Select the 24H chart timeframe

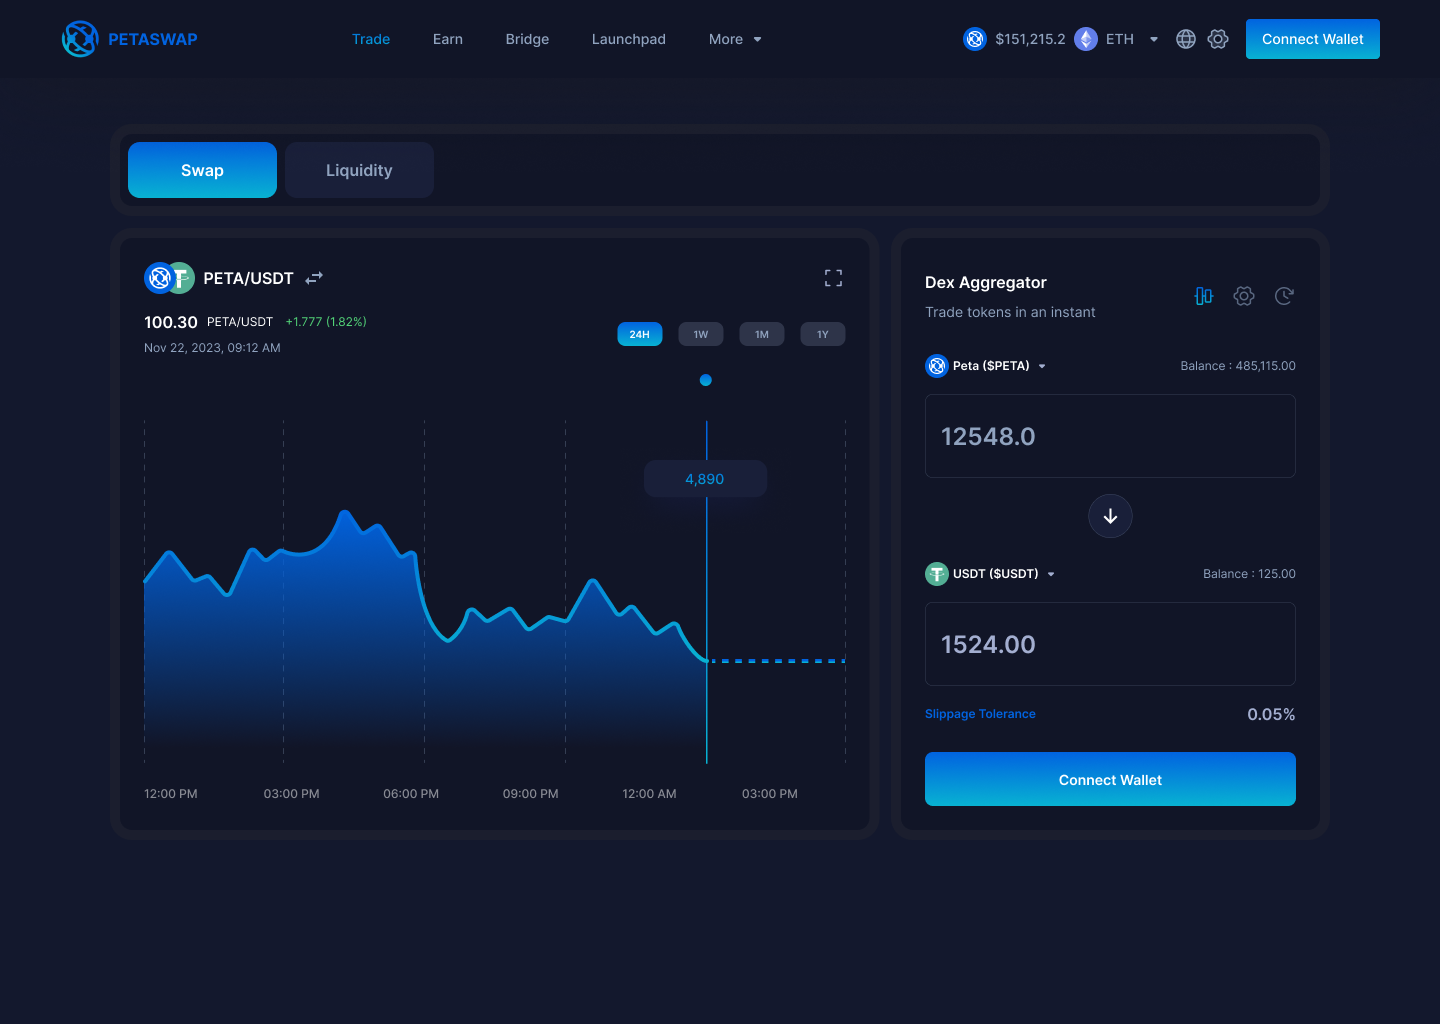click(640, 334)
